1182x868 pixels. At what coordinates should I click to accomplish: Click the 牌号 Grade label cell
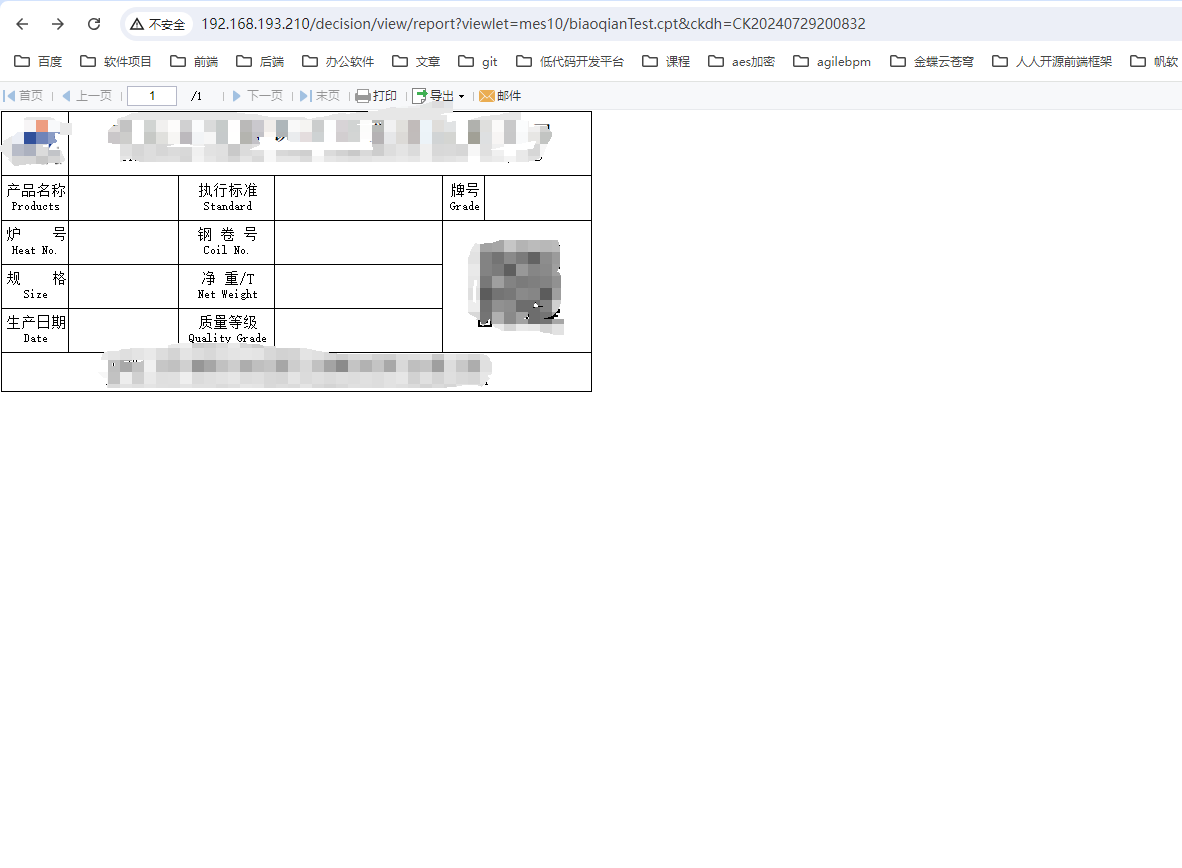pyautogui.click(x=464, y=198)
